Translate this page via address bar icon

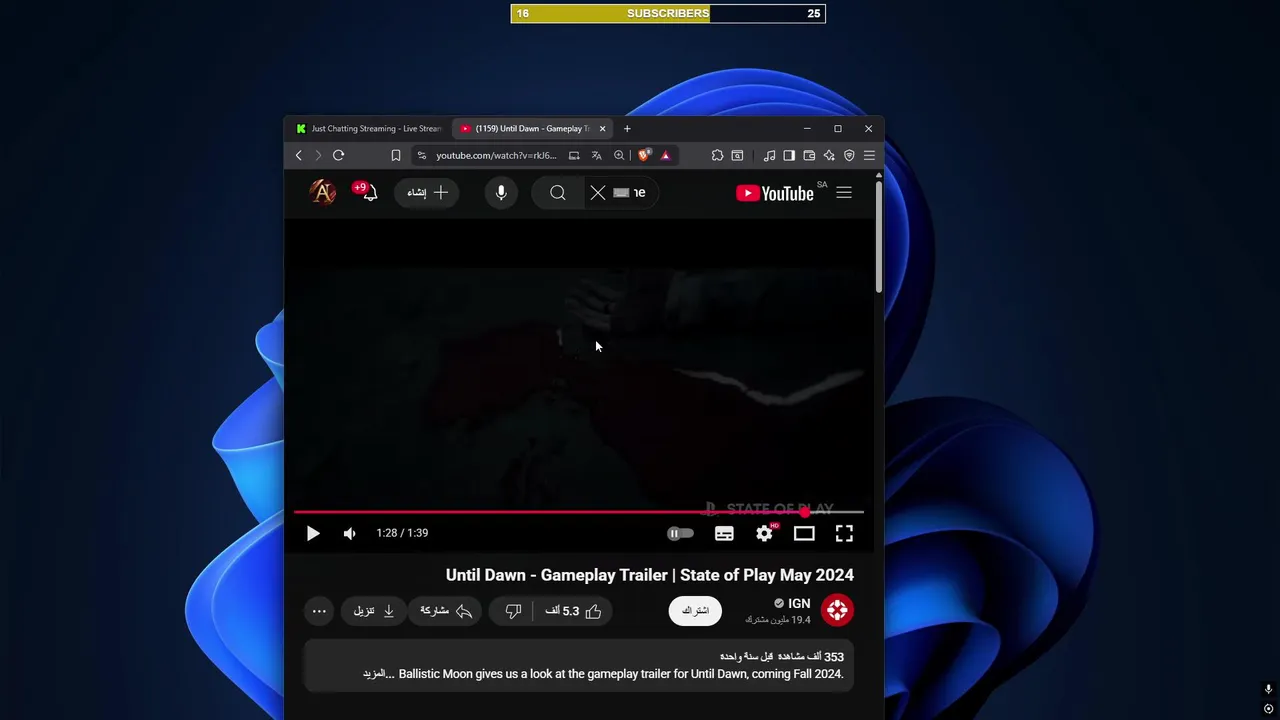pos(597,155)
